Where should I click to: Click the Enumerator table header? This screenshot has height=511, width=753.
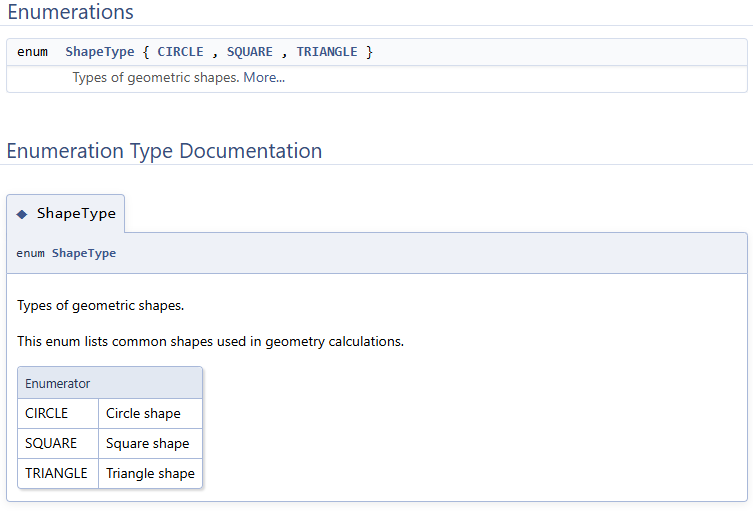click(x=58, y=383)
